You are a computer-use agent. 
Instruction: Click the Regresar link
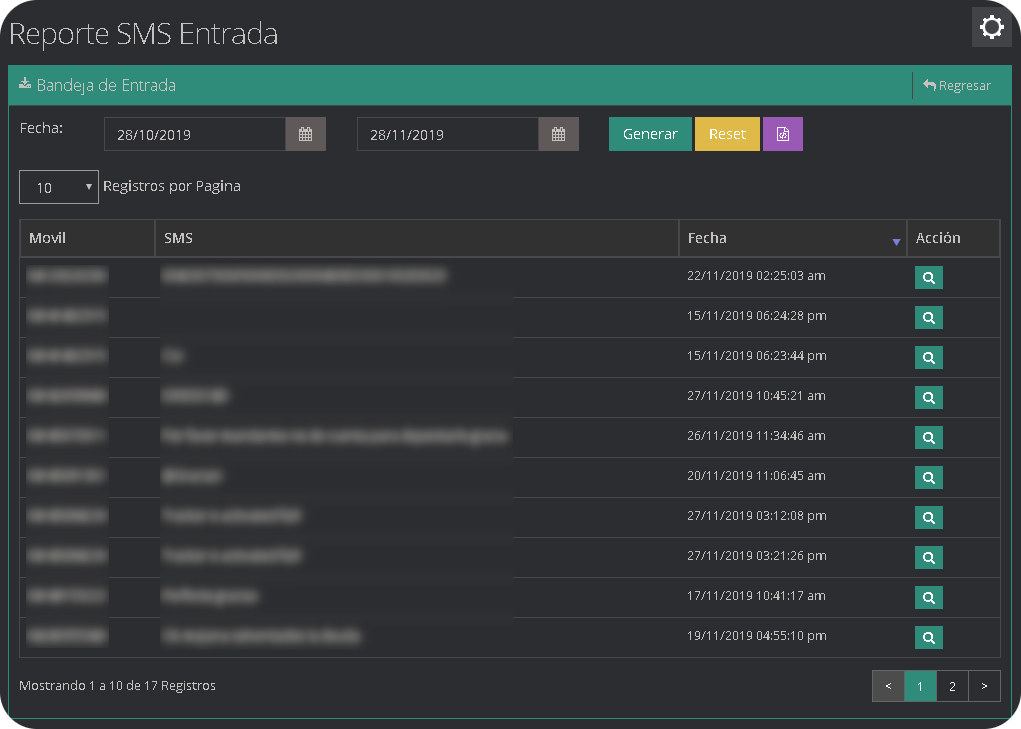[957, 86]
